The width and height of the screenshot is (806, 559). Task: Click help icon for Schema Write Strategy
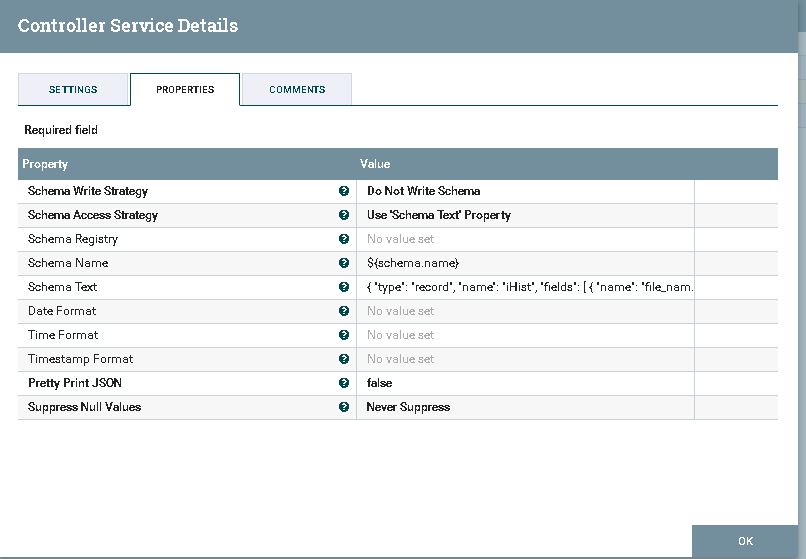[344, 191]
